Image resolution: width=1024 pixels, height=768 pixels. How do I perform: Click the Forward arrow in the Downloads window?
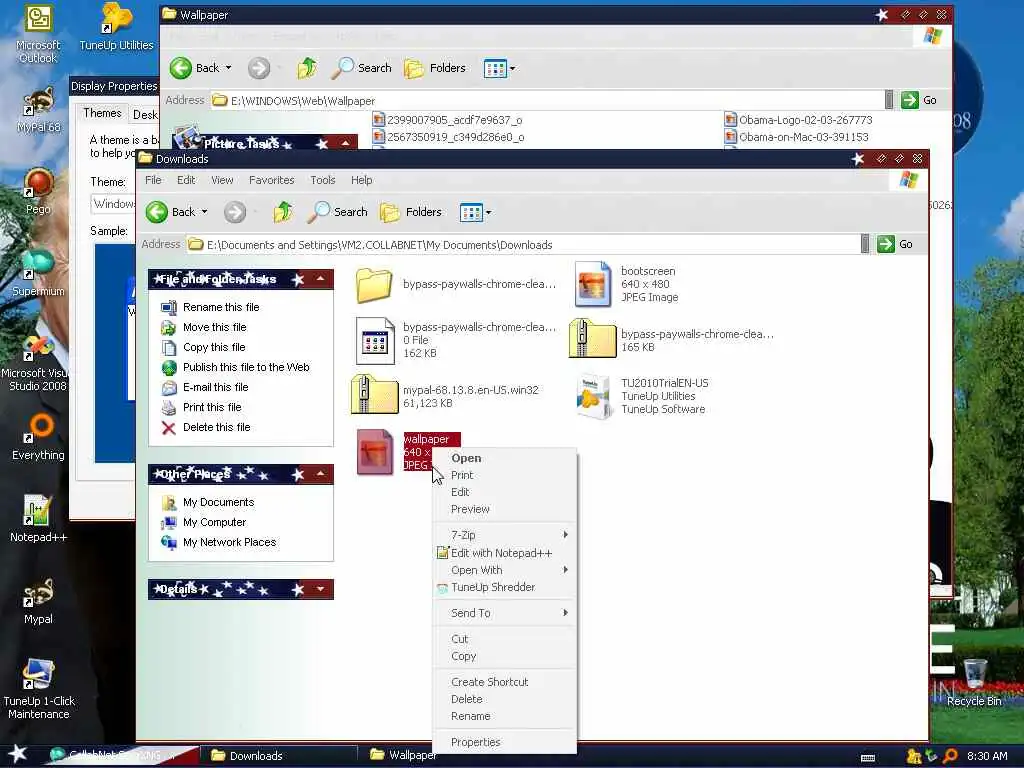235,212
